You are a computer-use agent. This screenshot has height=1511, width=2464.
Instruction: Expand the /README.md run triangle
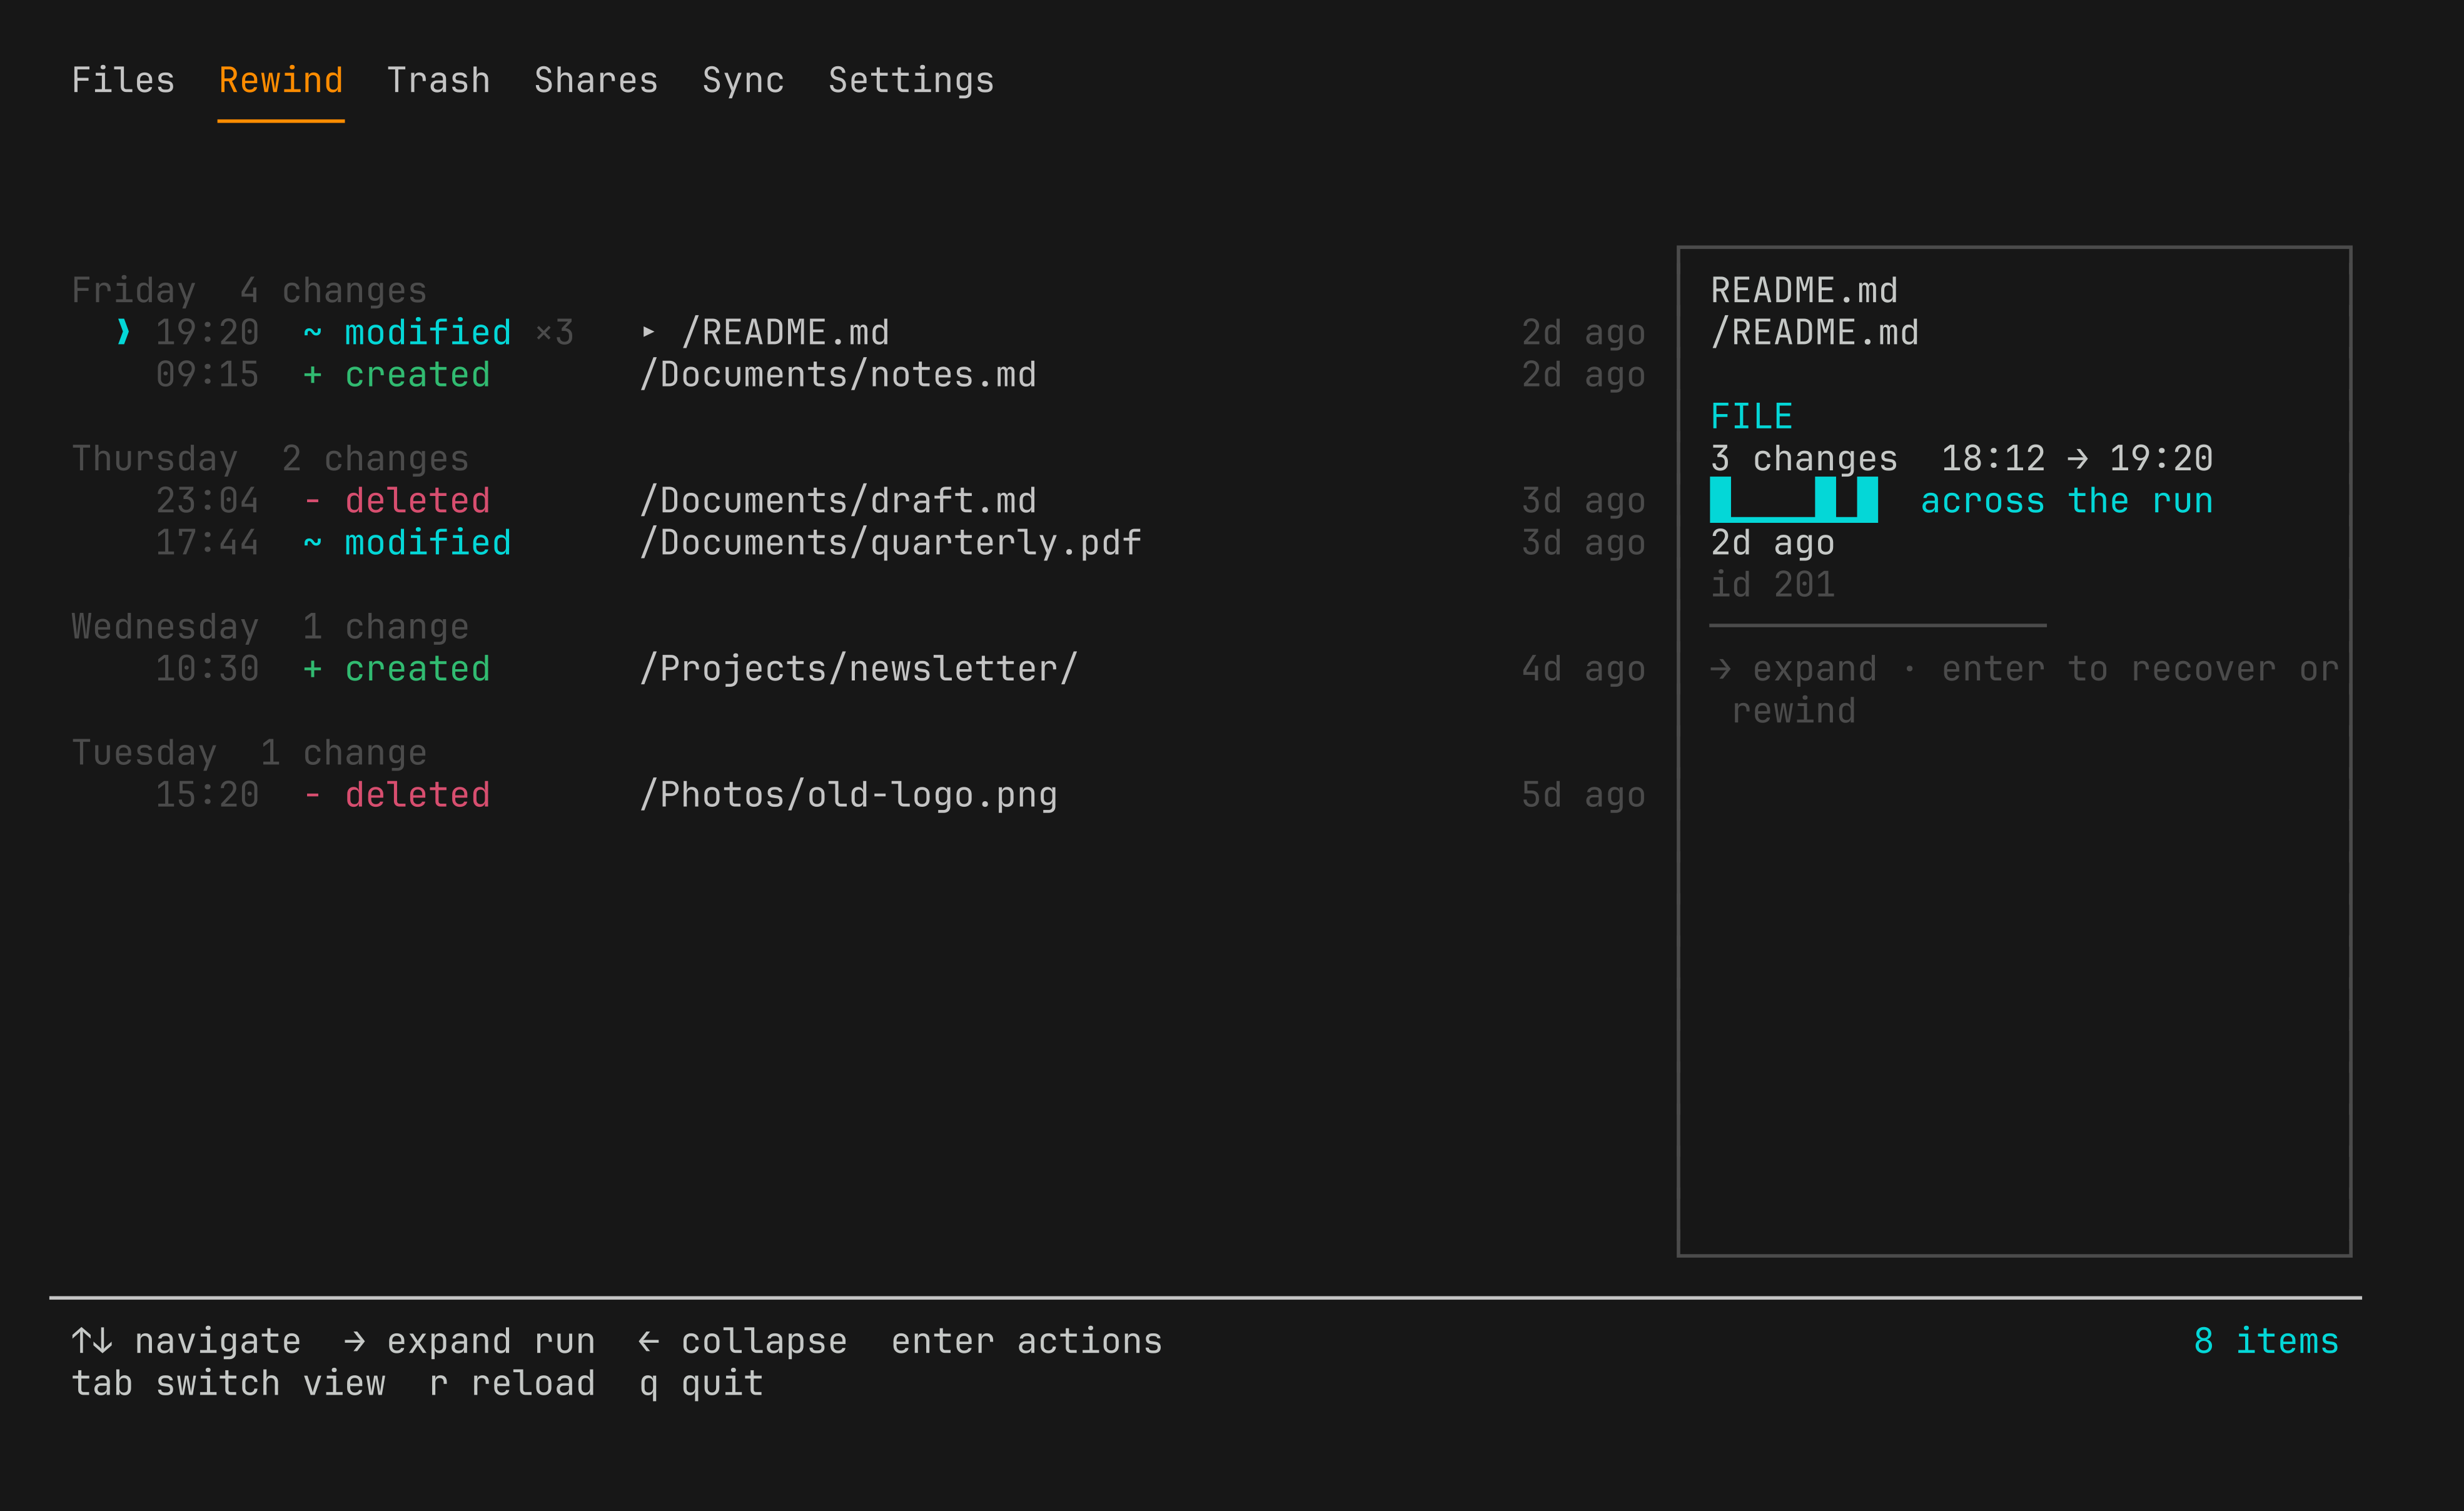(x=649, y=332)
